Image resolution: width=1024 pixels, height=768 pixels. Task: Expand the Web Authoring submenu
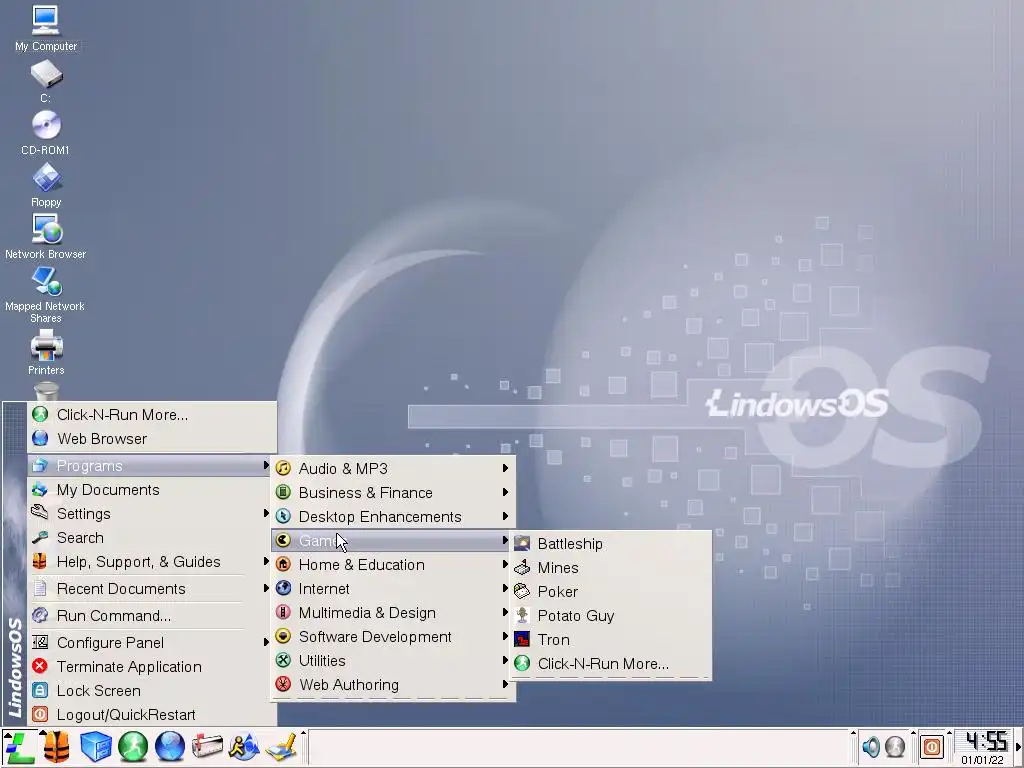[393, 684]
